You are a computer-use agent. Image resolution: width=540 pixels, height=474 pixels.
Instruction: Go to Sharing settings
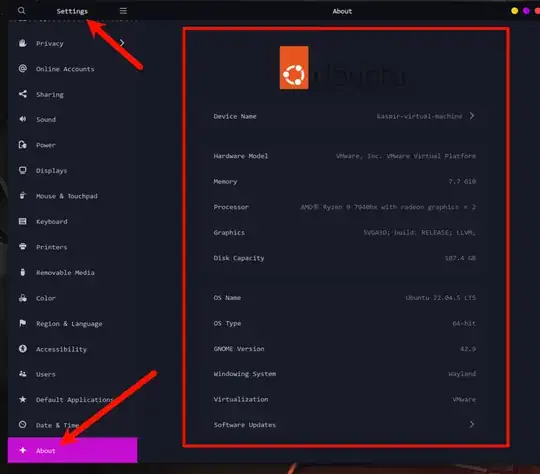pyautogui.click(x=72, y=94)
